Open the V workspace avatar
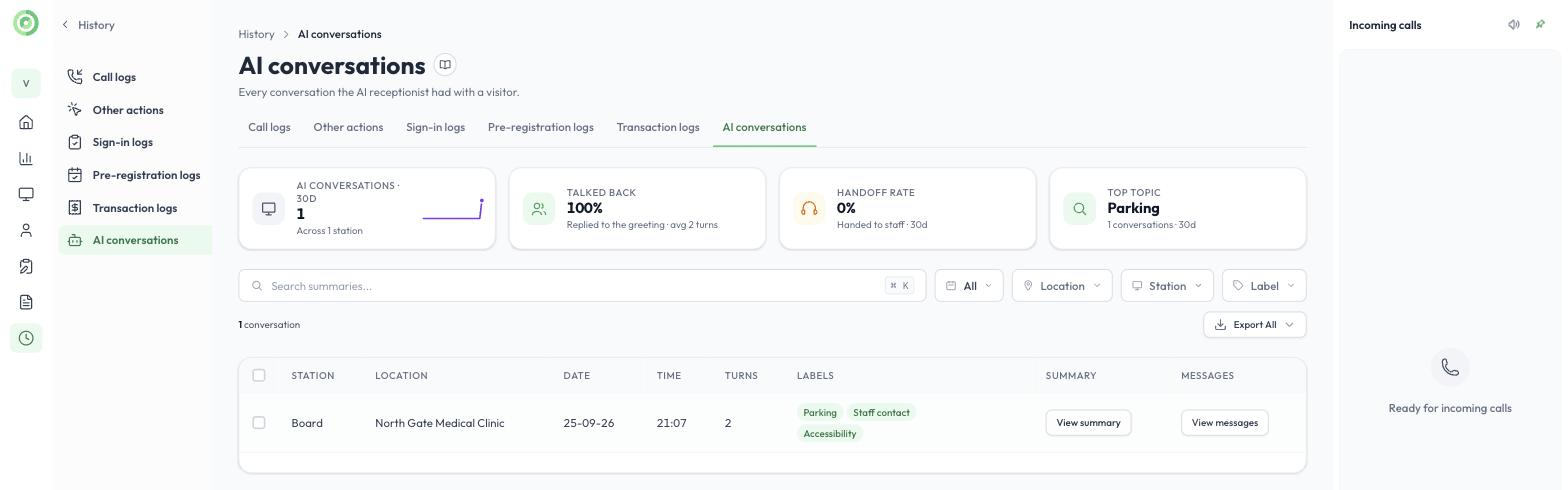The width and height of the screenshot is (1568, 490). (26, 84)
